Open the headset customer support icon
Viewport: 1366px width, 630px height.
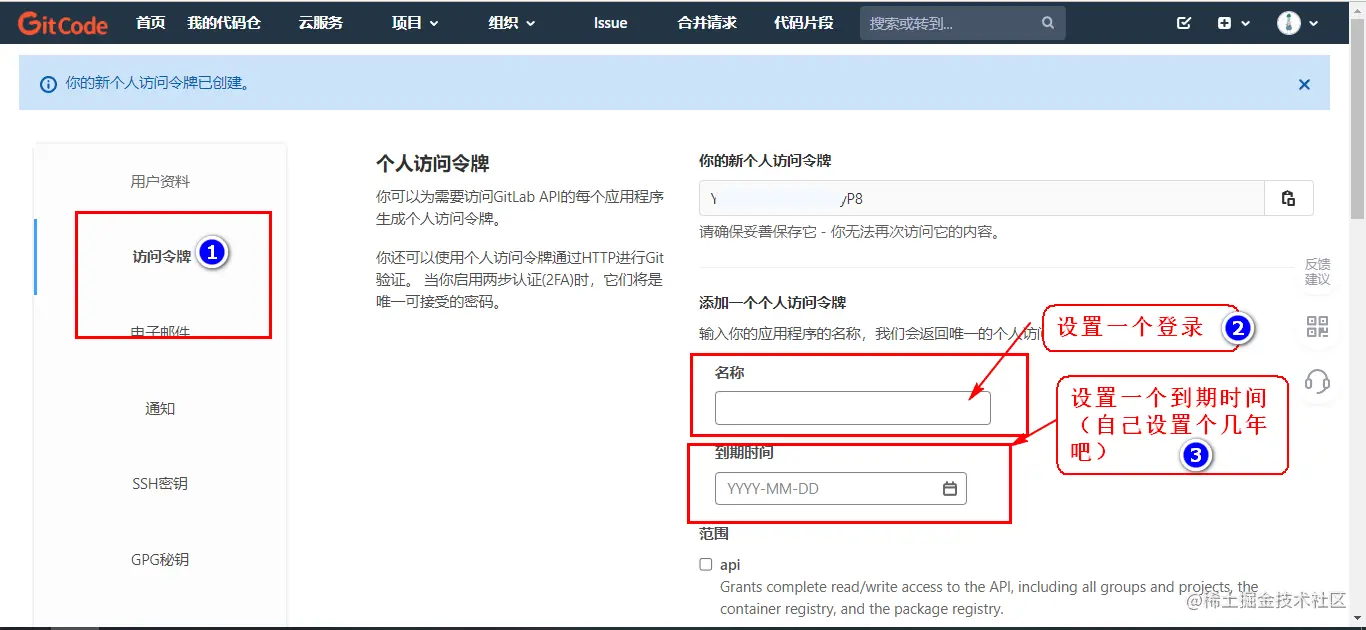pos(1317,381)
